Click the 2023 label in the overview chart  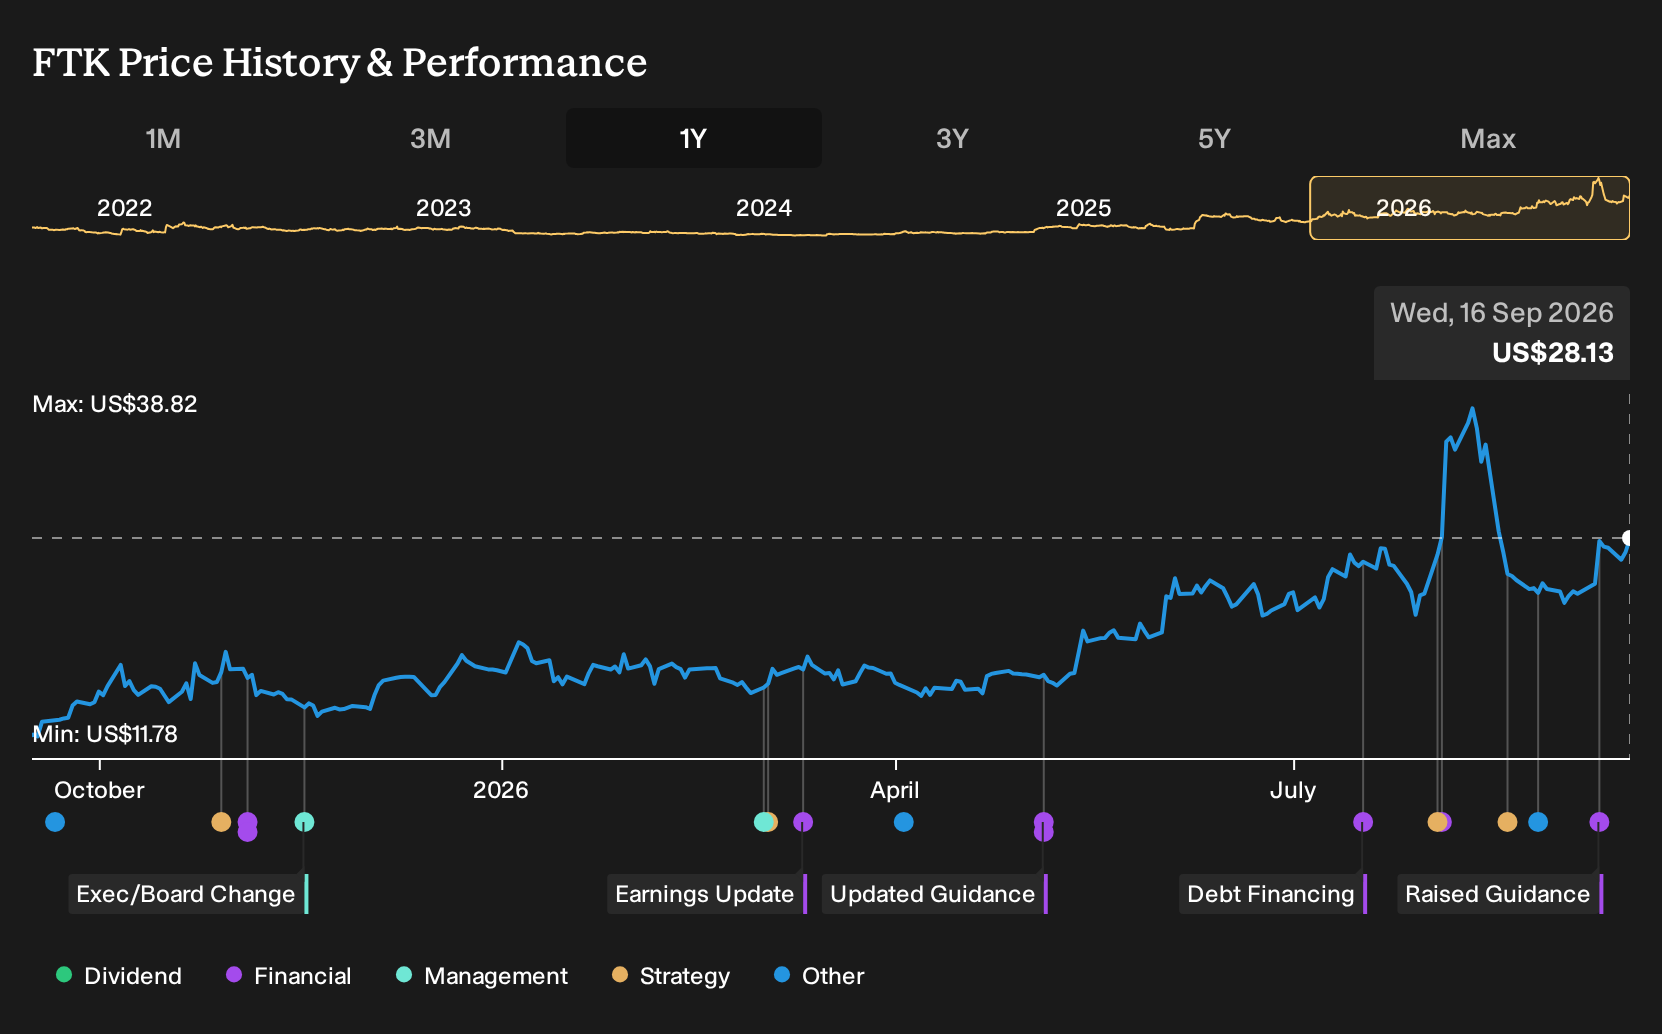tap(443, 208)
